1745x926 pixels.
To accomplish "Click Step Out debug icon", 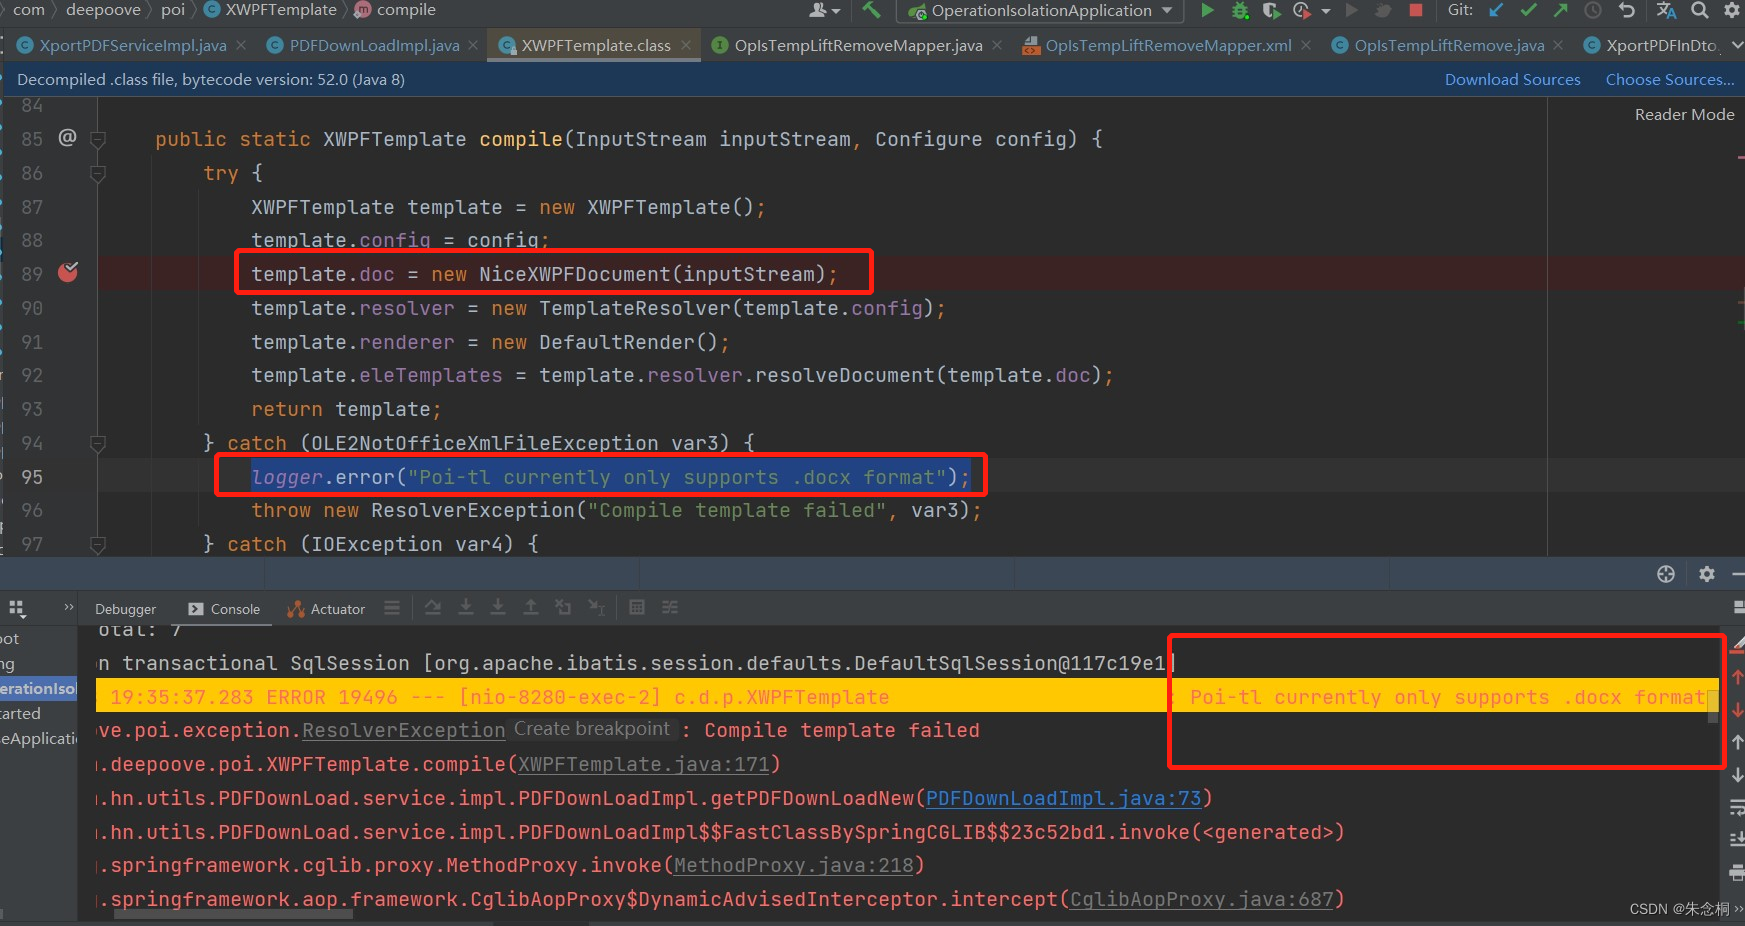I will pyautogui.click(x=531, y=607).
